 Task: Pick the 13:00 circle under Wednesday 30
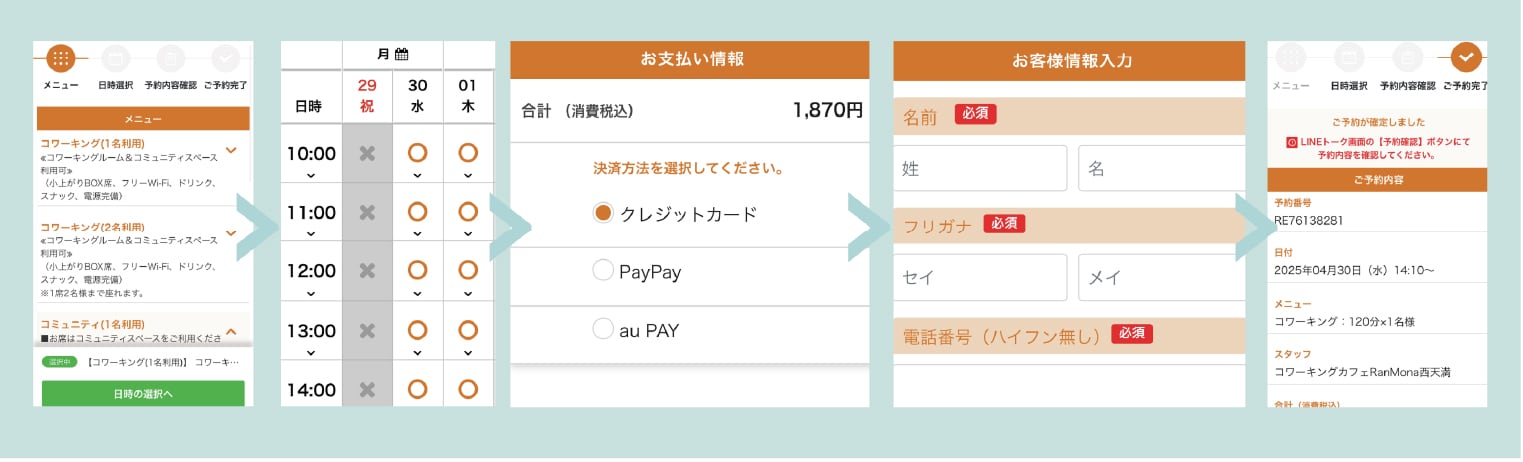418,330
